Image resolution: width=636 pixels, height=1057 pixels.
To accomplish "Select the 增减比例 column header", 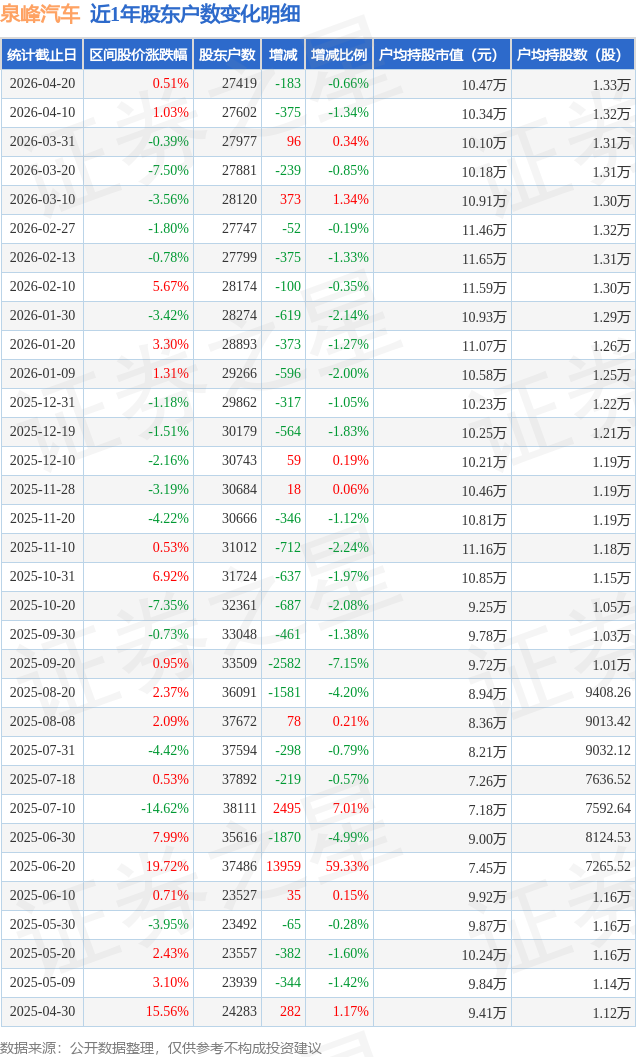I will point(339,55).
